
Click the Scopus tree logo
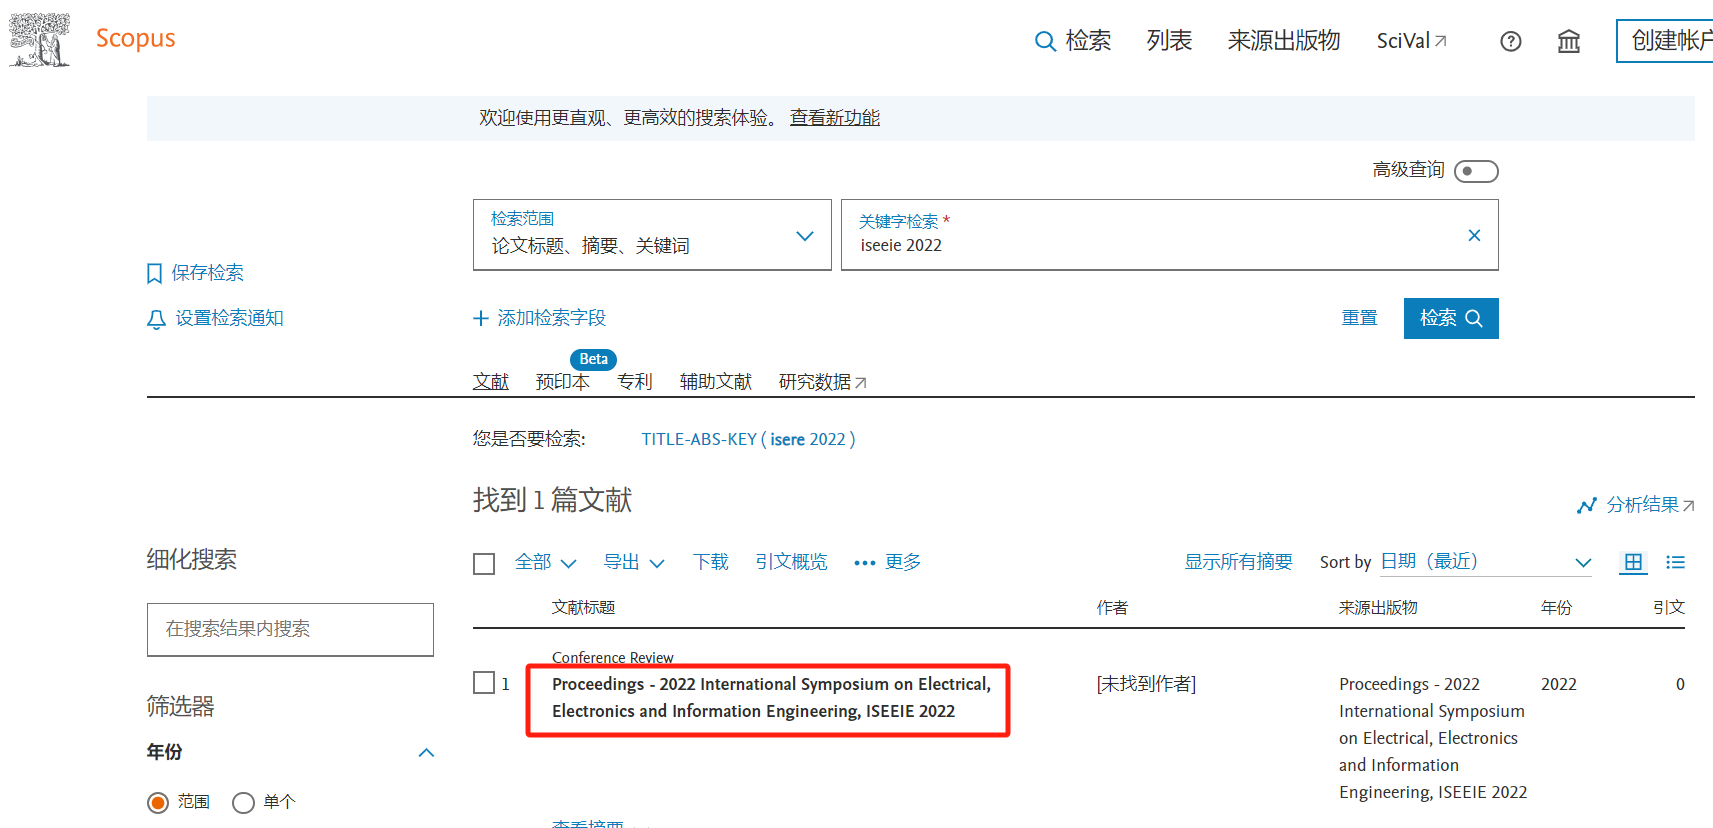pyautogui.click(x=40, y=40)
